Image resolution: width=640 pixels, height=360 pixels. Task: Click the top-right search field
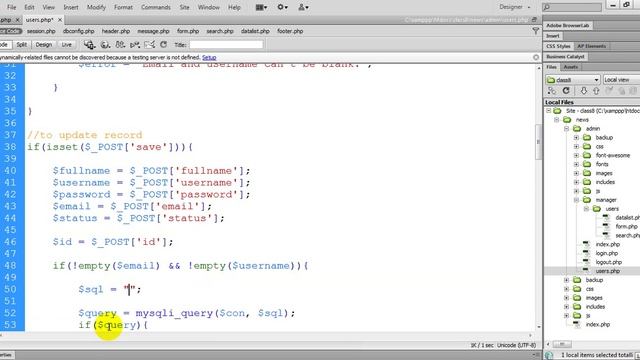click(x=572, y=7)
